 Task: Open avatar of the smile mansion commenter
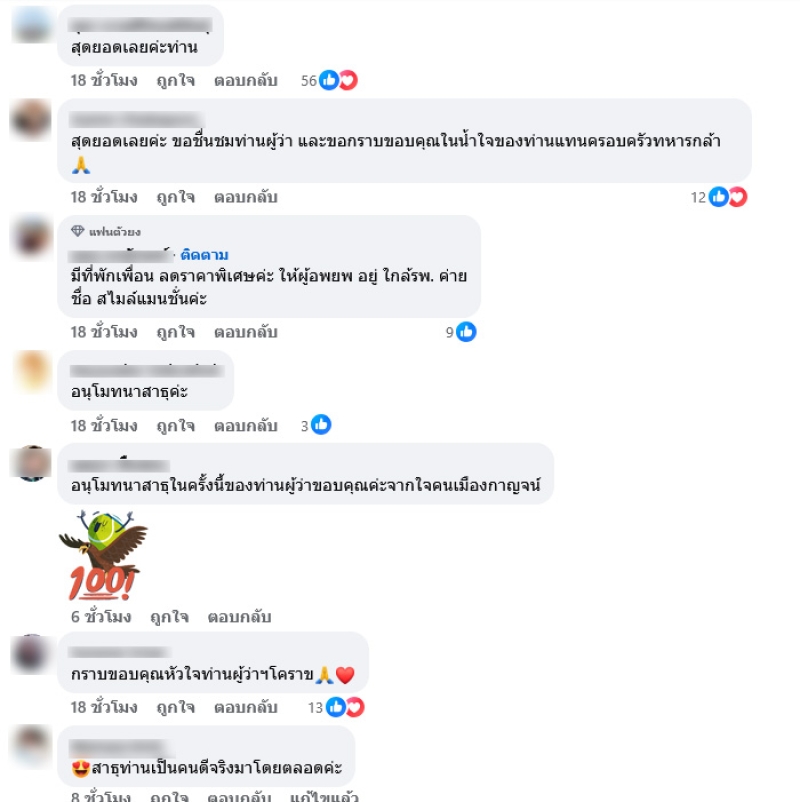(32, 237)
